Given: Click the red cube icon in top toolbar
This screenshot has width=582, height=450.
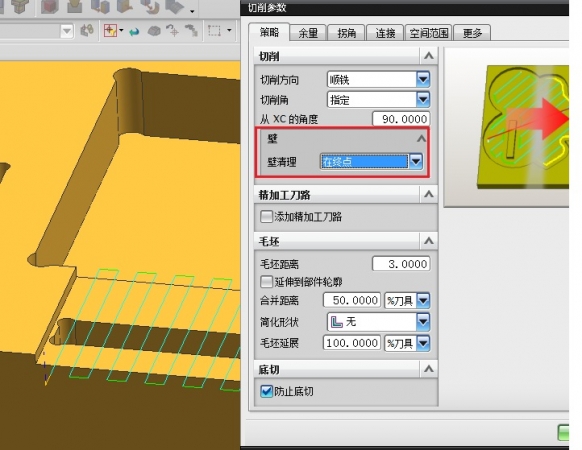Looking at the screenshot, I should (x=49, y=6).
